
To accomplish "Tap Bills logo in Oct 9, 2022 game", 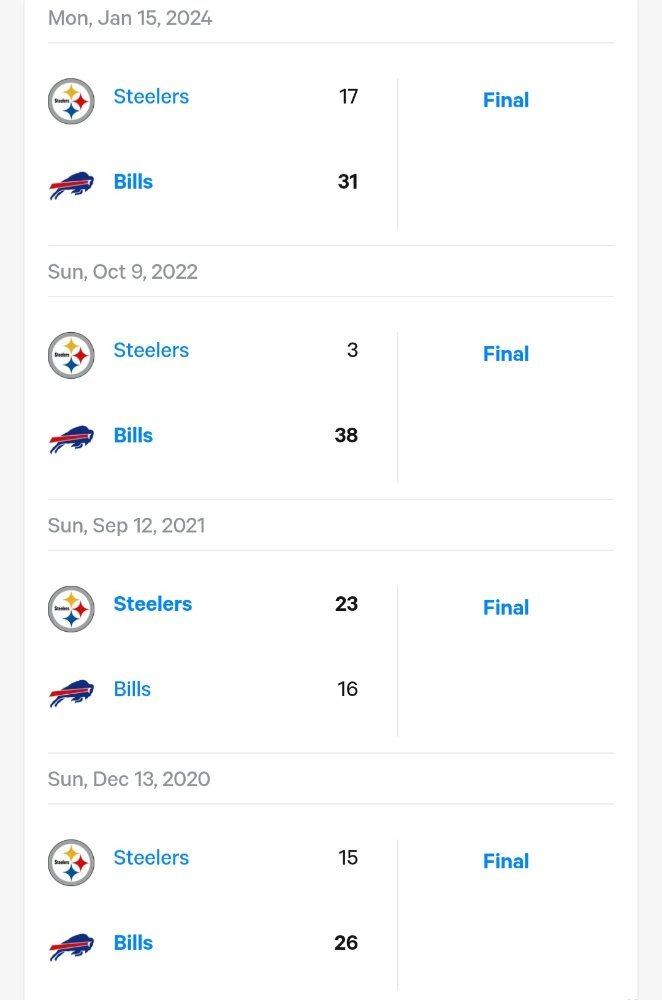I will pos(71,440).
